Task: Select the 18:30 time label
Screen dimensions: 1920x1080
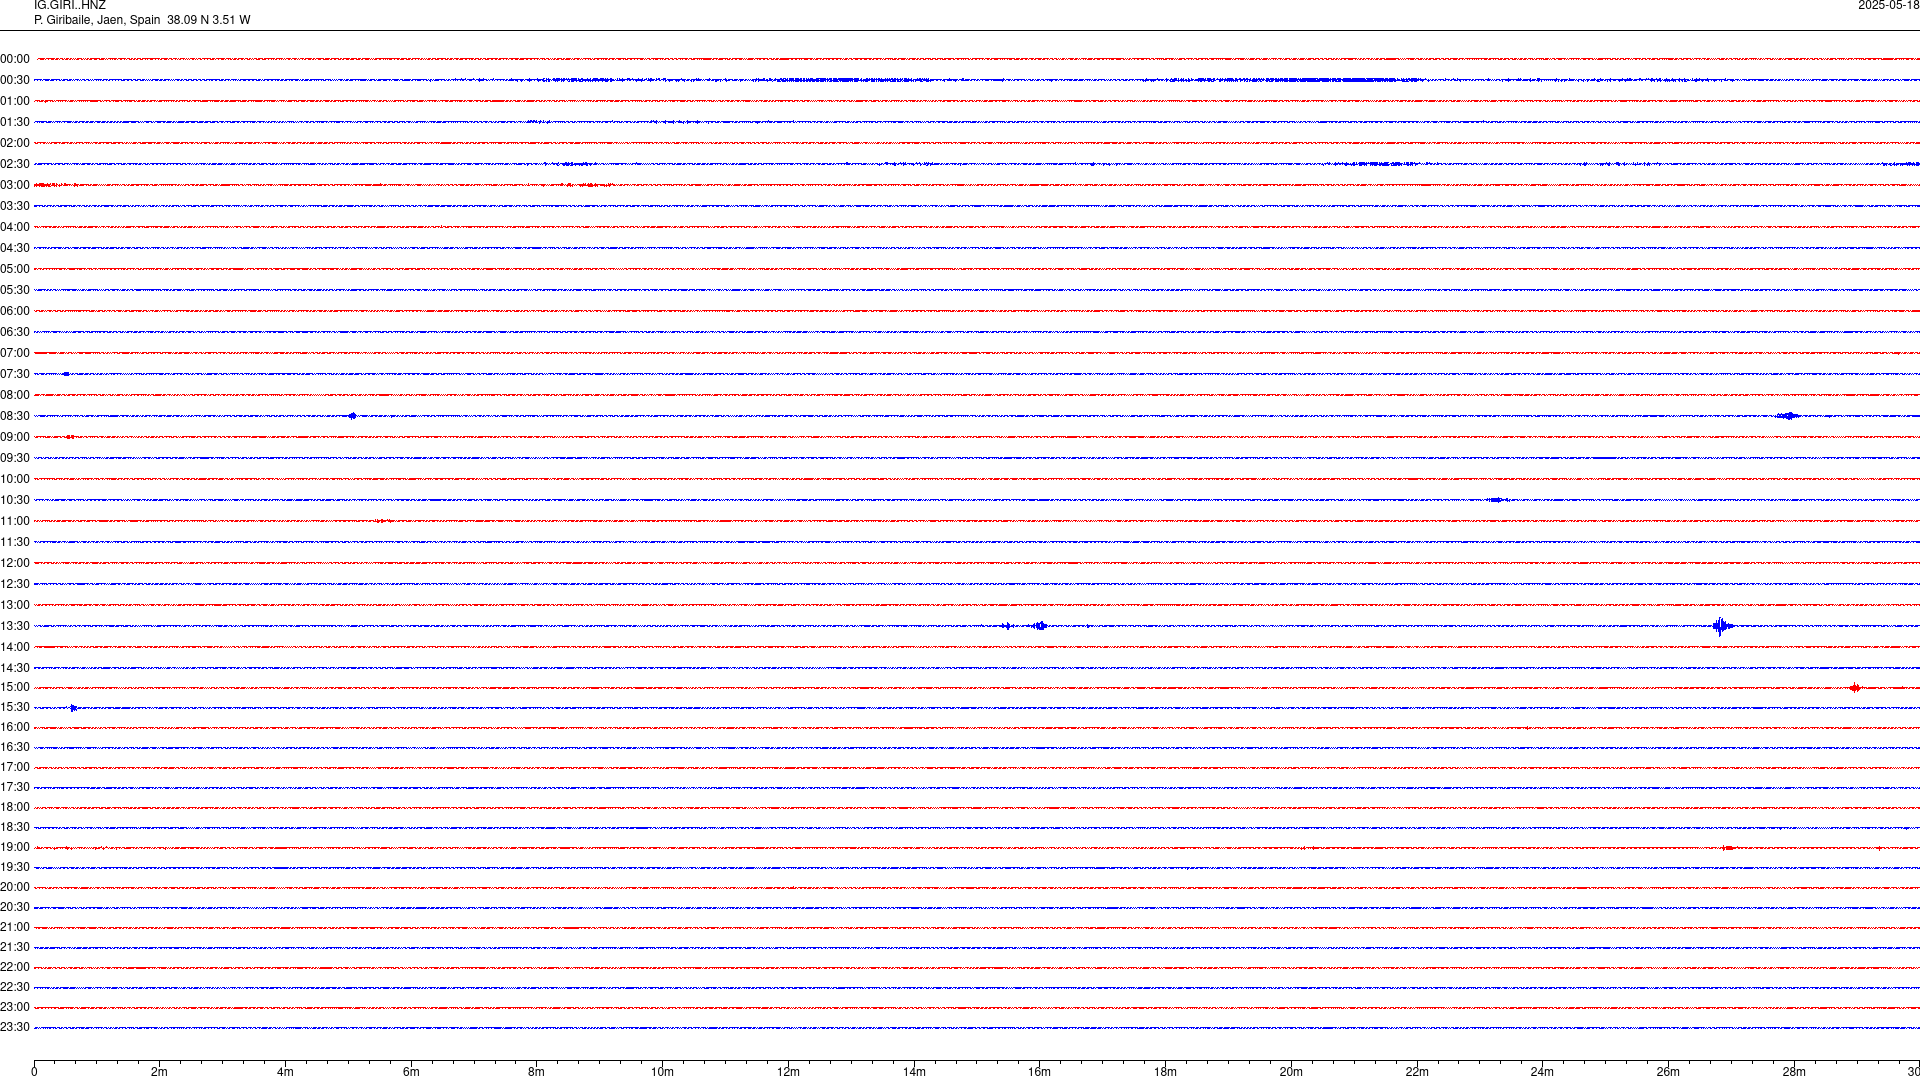Action: [15, 827]
